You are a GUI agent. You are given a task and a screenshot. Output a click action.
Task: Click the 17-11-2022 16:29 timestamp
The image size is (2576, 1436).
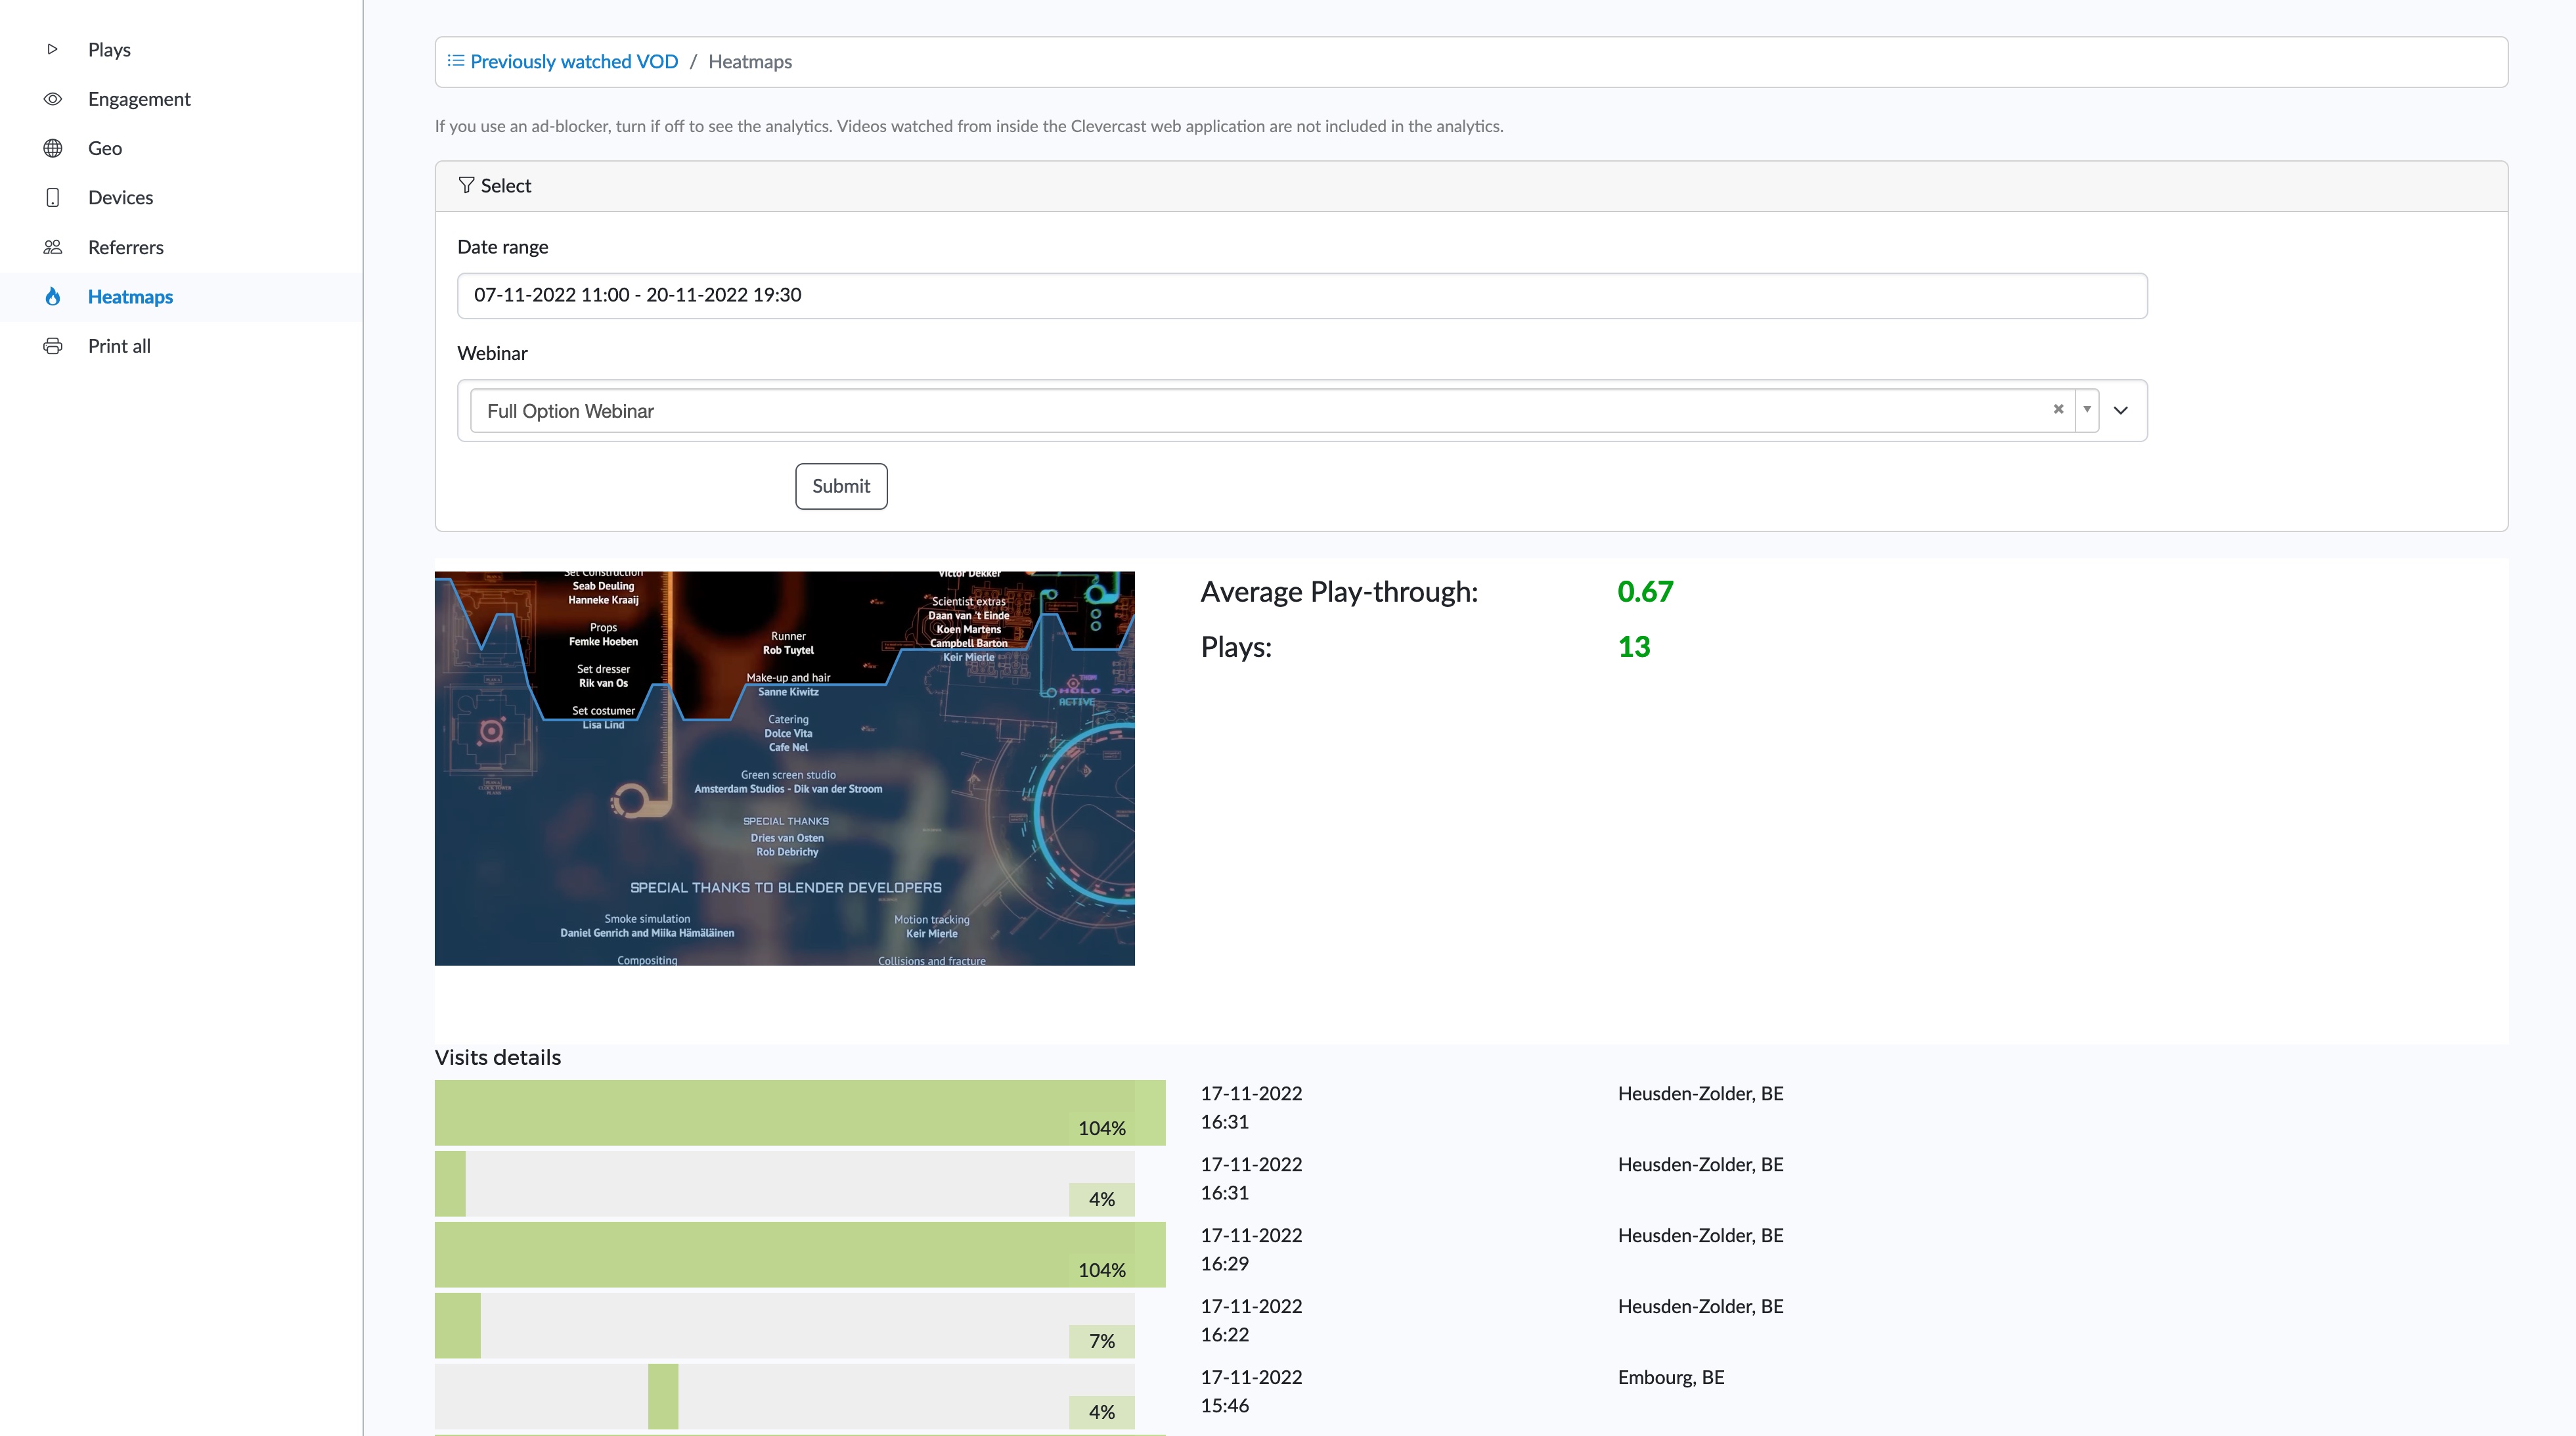coord(1251,1249)
